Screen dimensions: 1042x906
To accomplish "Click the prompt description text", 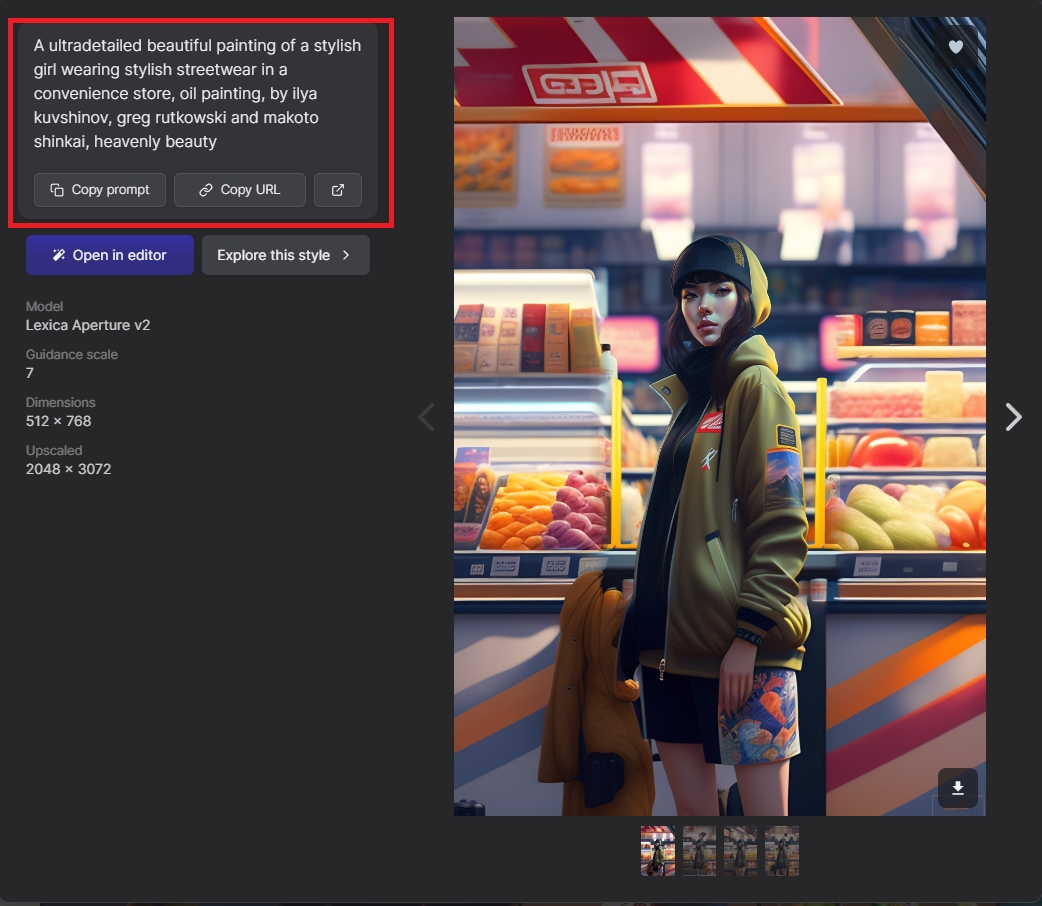I will tap(197, 93).
